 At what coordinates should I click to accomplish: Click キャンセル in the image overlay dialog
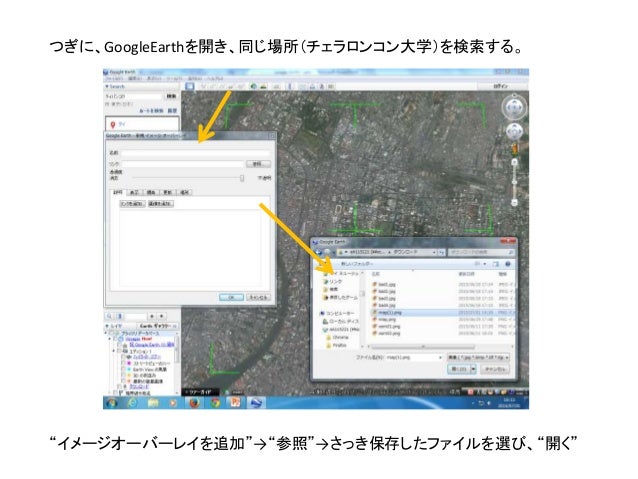tap(258, 297)
